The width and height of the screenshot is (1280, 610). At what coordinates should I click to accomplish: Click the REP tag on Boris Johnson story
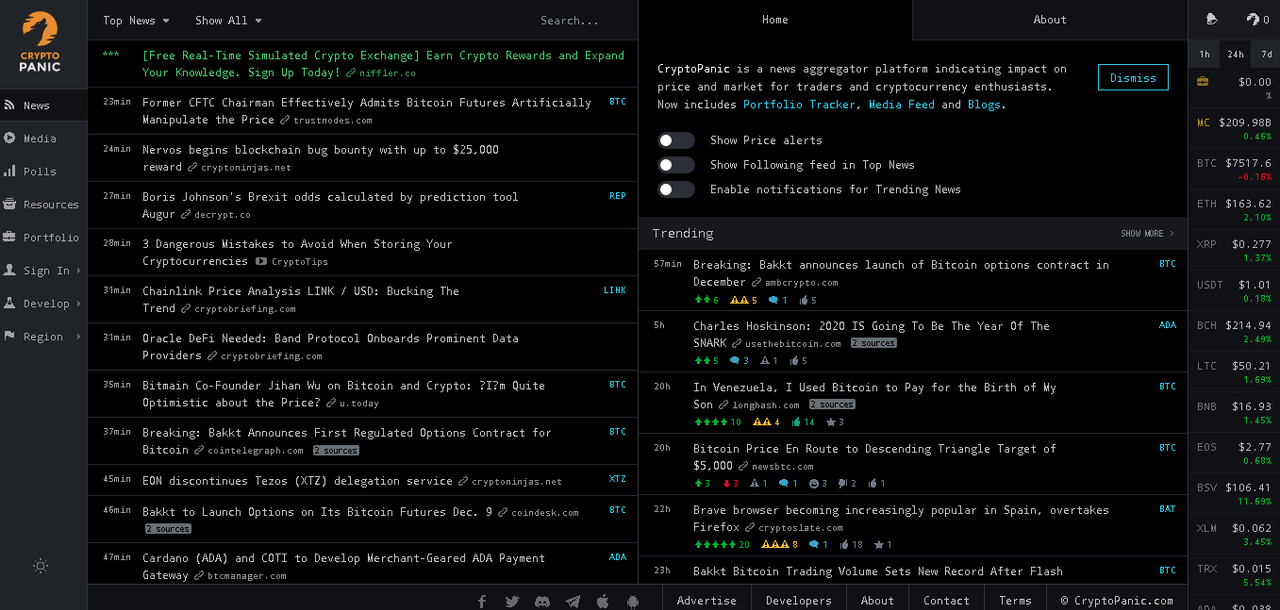pyautogui.click(x=617, y=196)
